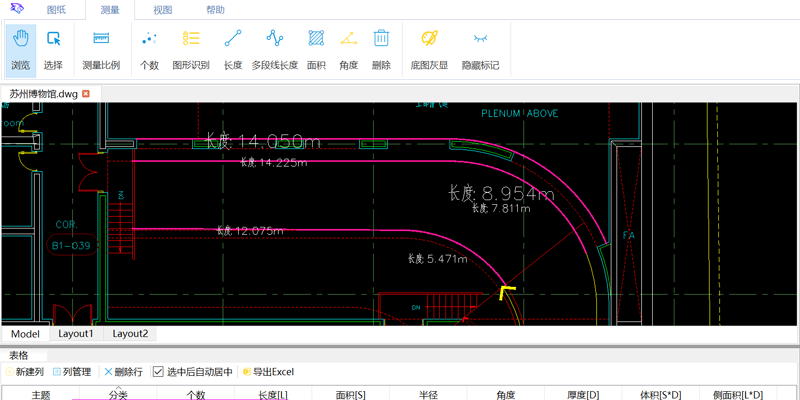The height and width of the screenshot is (400, 800).
Task: Pick the 多段线长度 polyline length tool
Action: (x=274, y=51)
